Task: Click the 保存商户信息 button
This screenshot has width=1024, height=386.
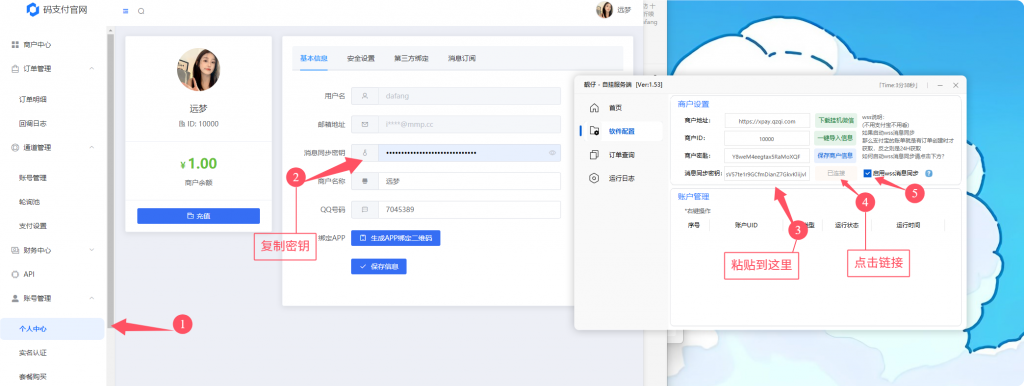Action: 835,155
